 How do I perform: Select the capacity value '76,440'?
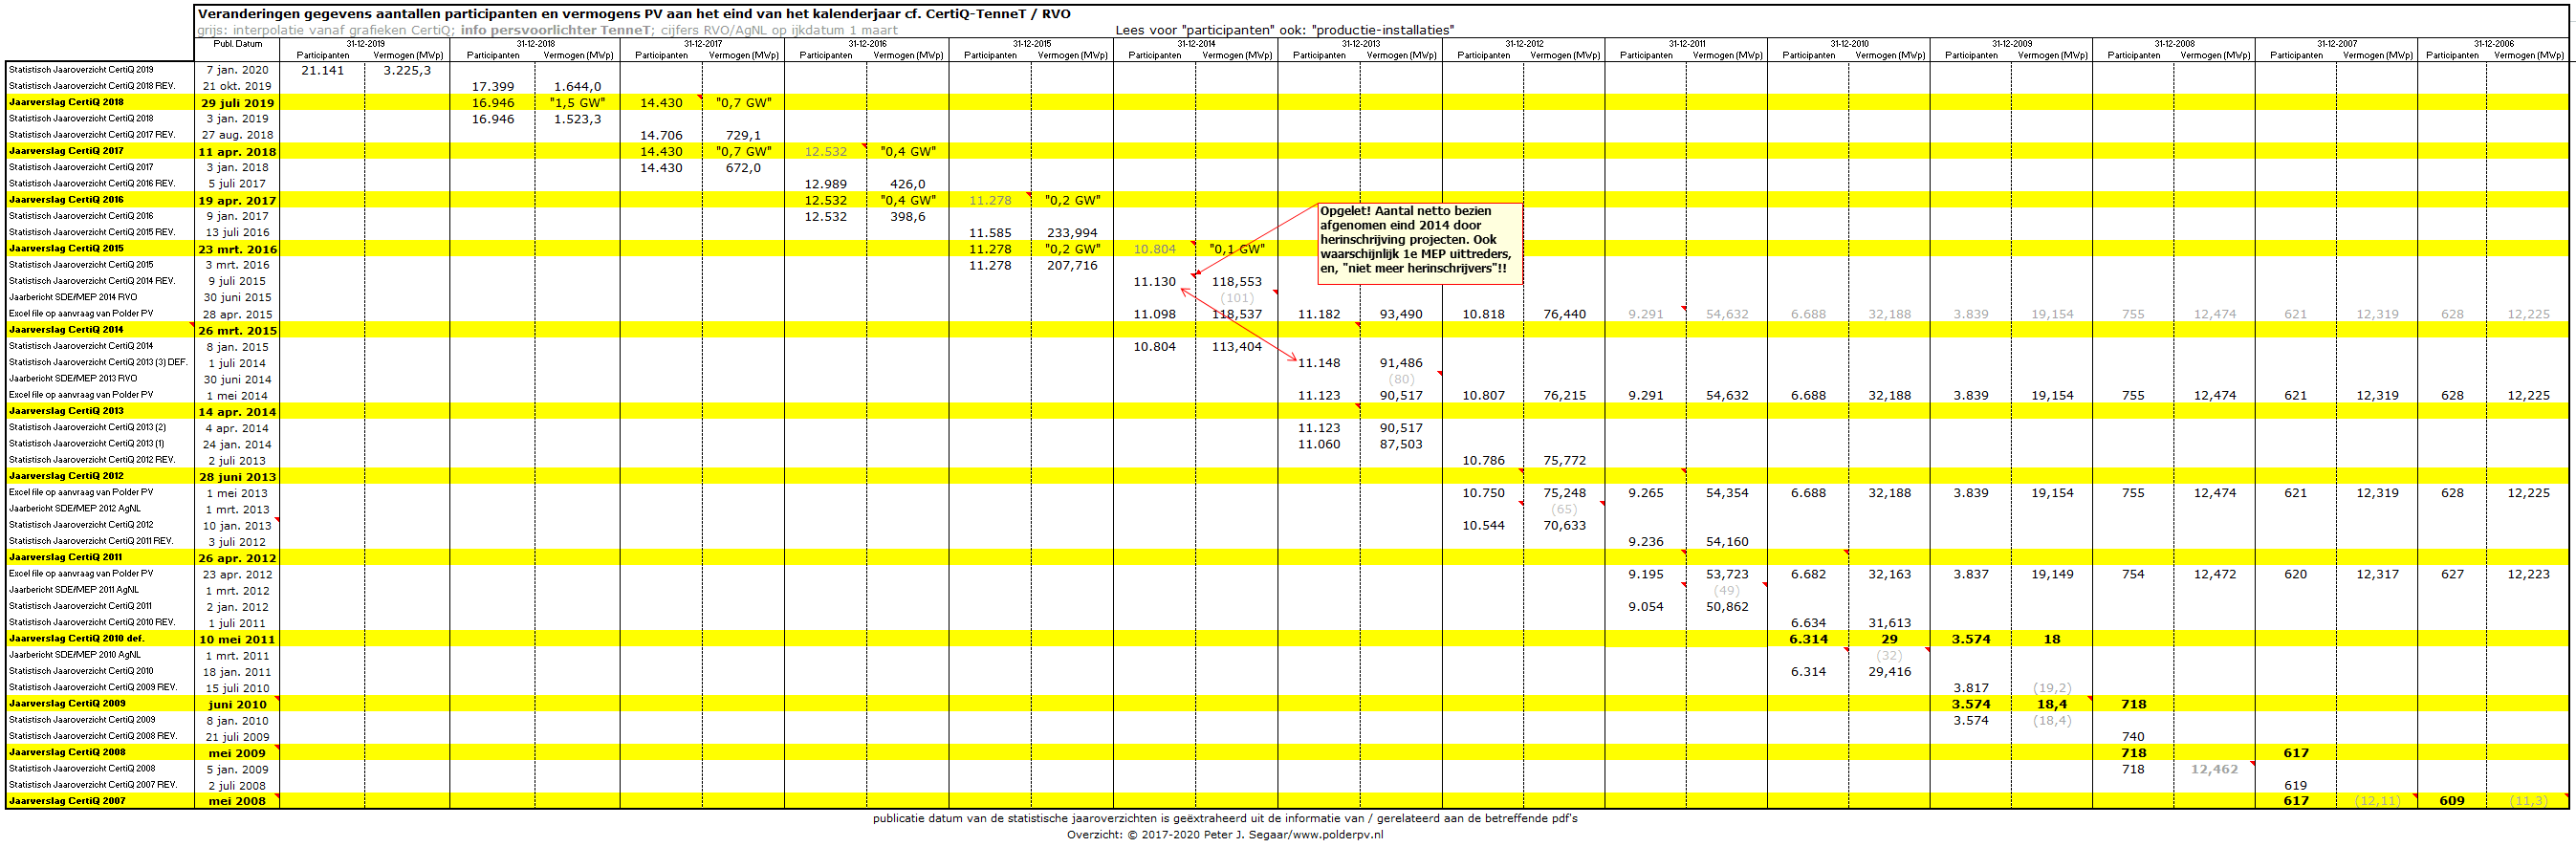coord(1564,315)
